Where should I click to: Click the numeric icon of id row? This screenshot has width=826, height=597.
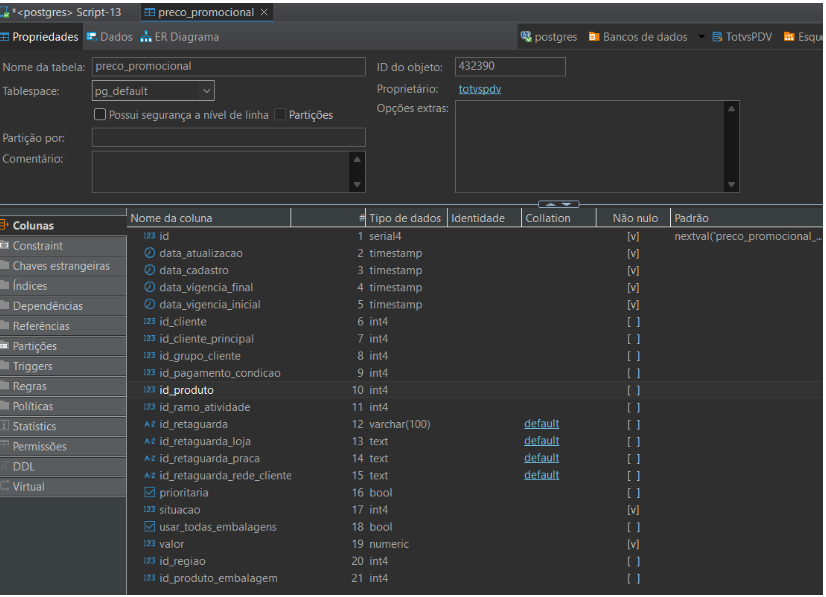point(150,236)
